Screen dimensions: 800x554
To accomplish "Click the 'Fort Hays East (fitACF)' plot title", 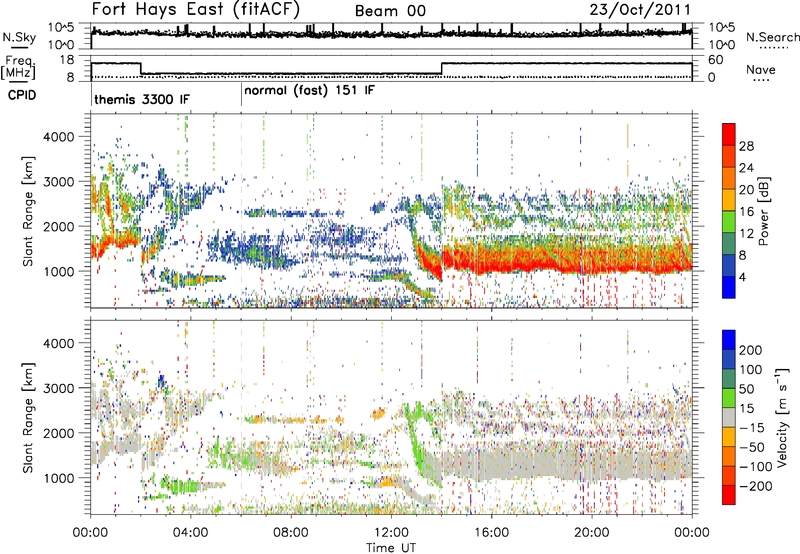I will [x=196, y=9].
